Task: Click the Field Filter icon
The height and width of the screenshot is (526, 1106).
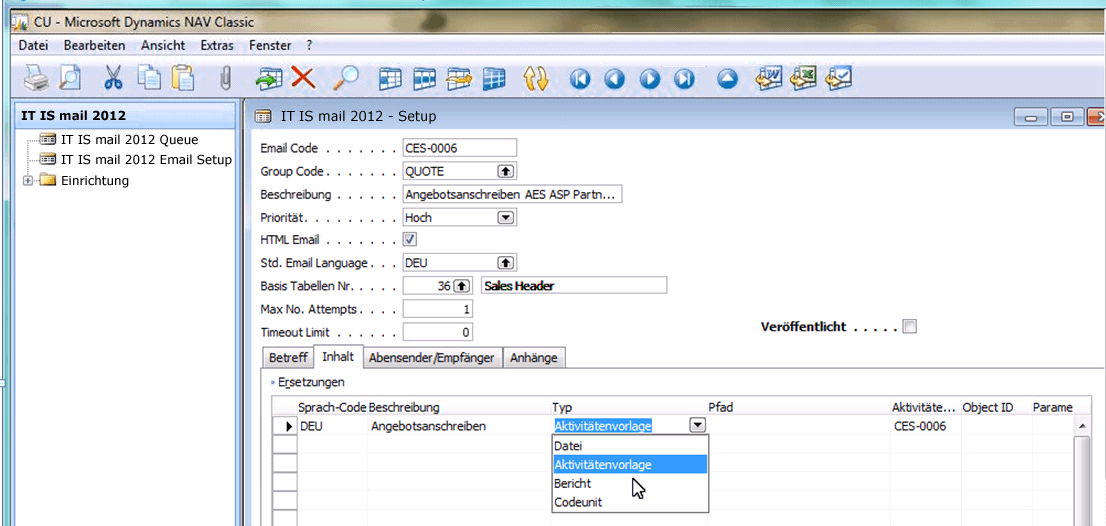Action: (x=390, y=78)
